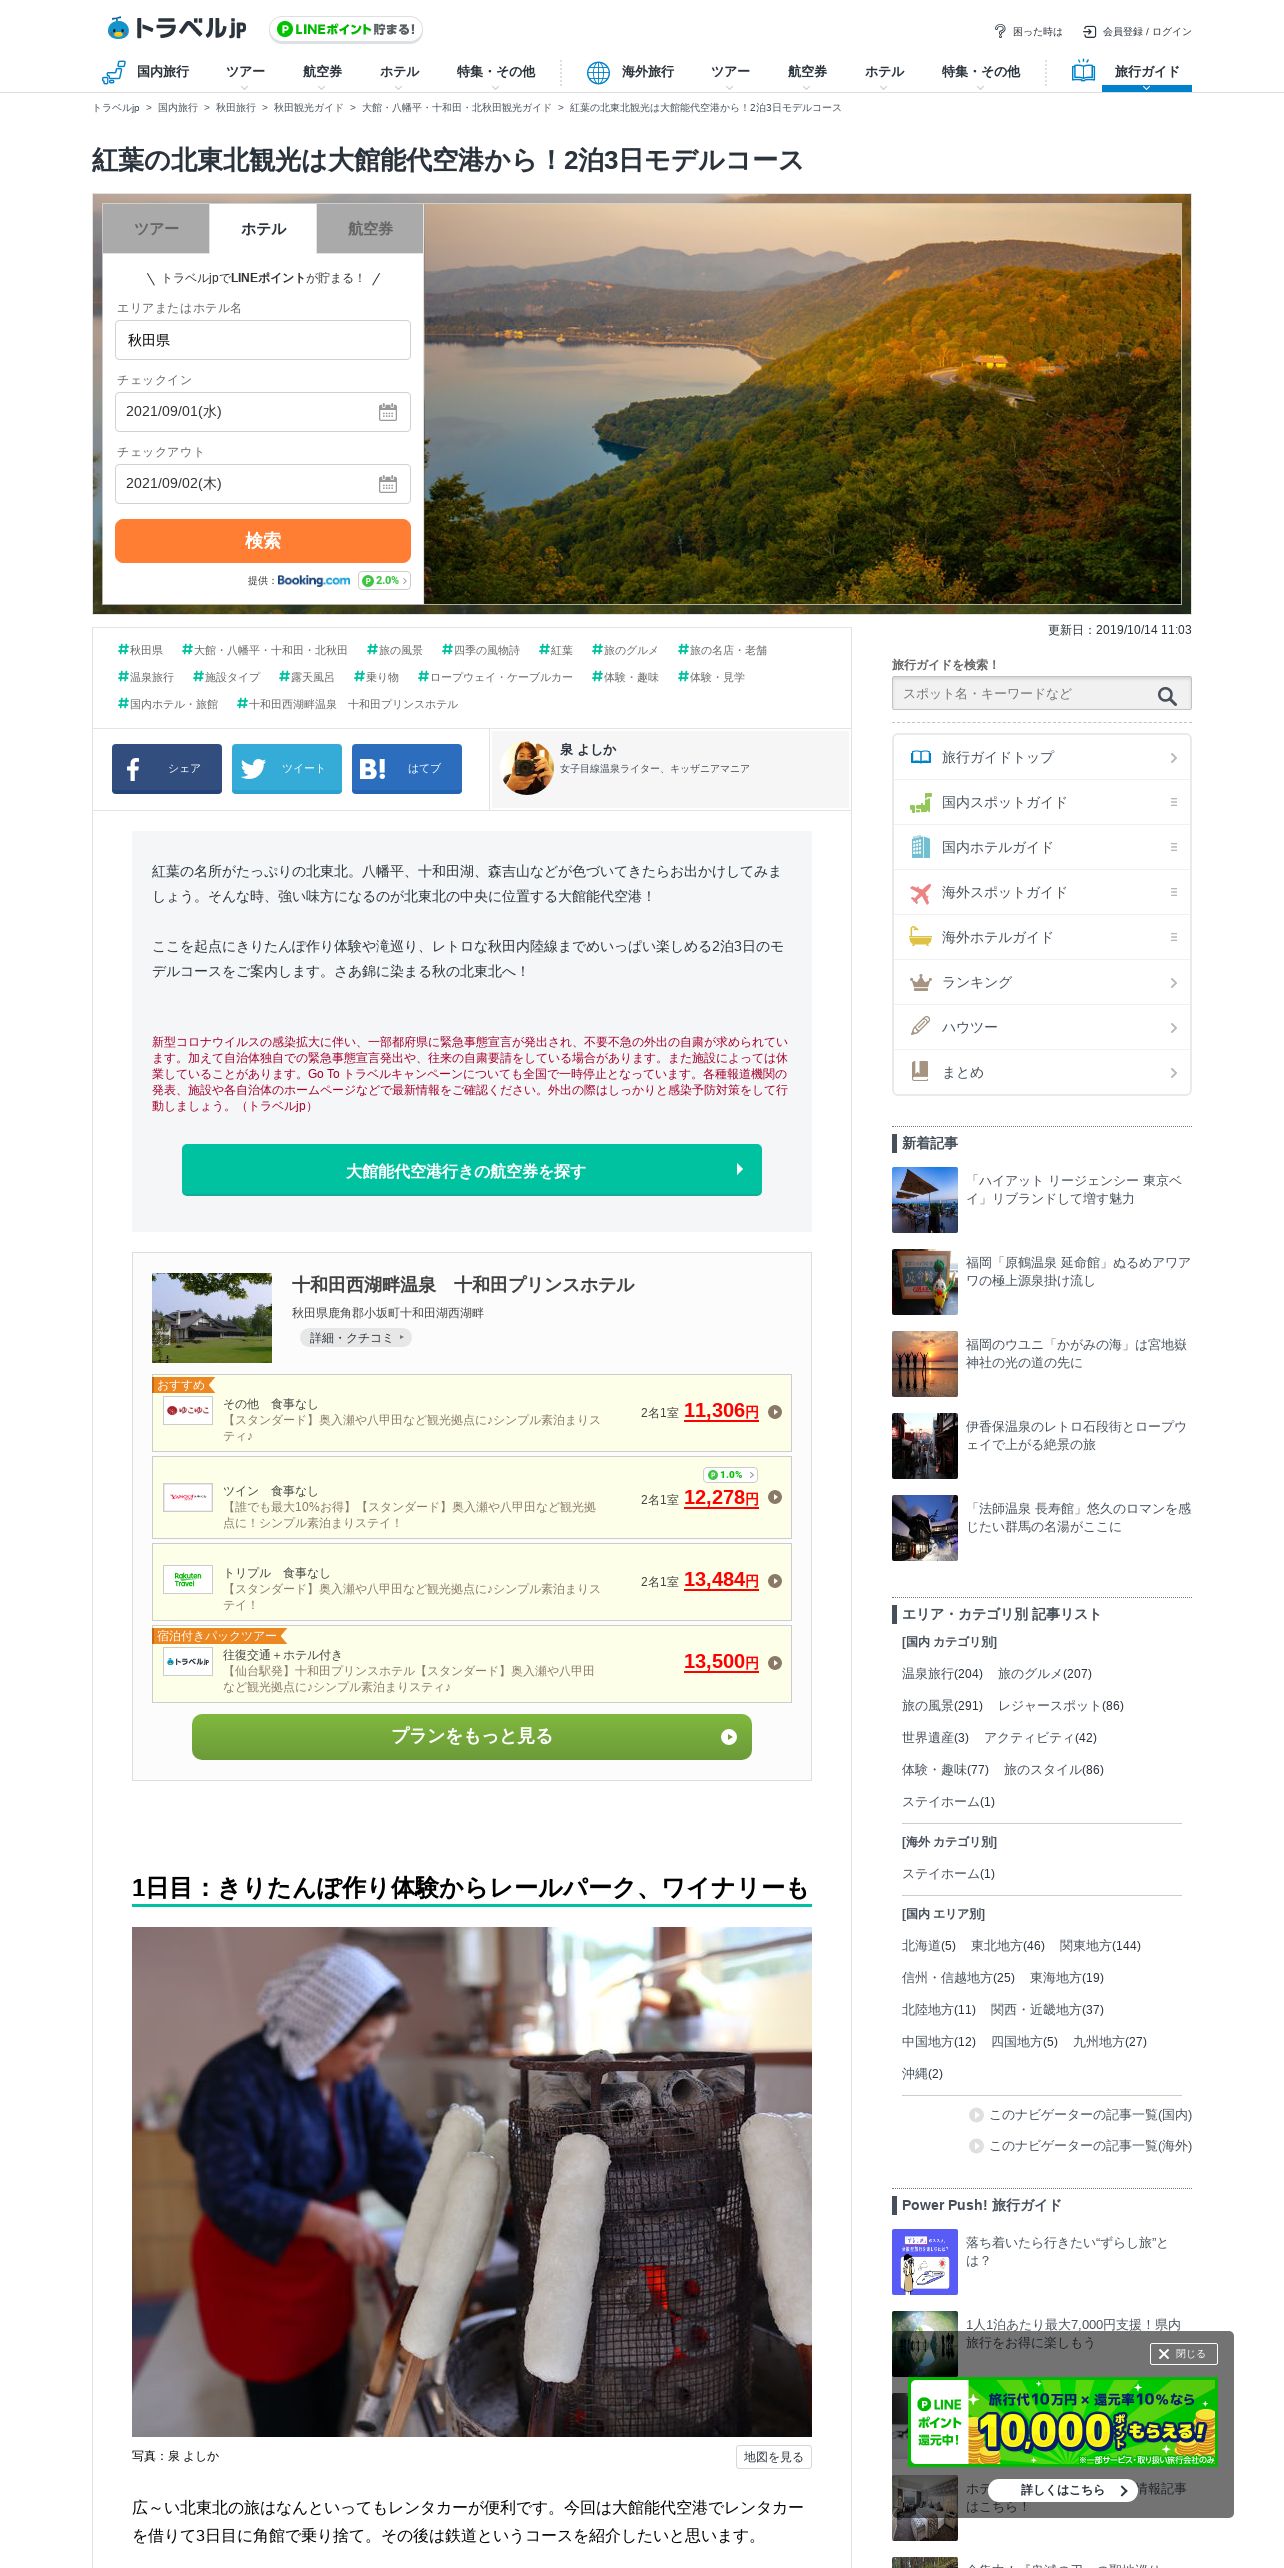Expand the domestic ツアー menu

tap(245, 75)
